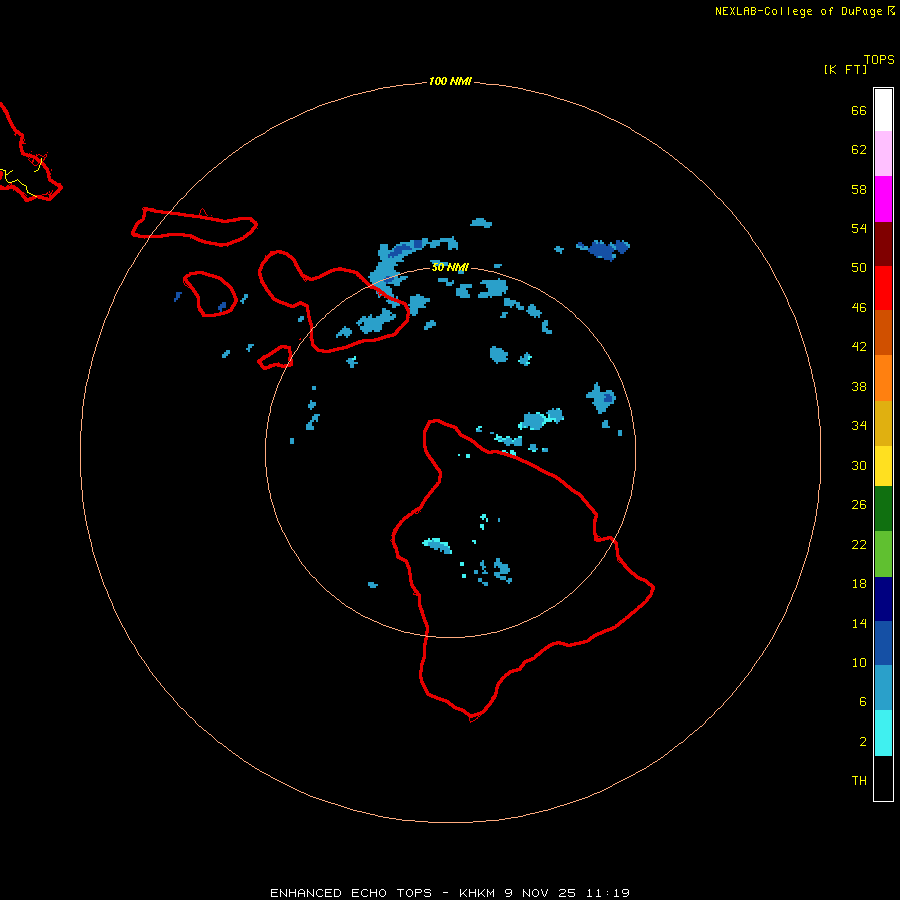Click the legend value 14

pos(859,623)
